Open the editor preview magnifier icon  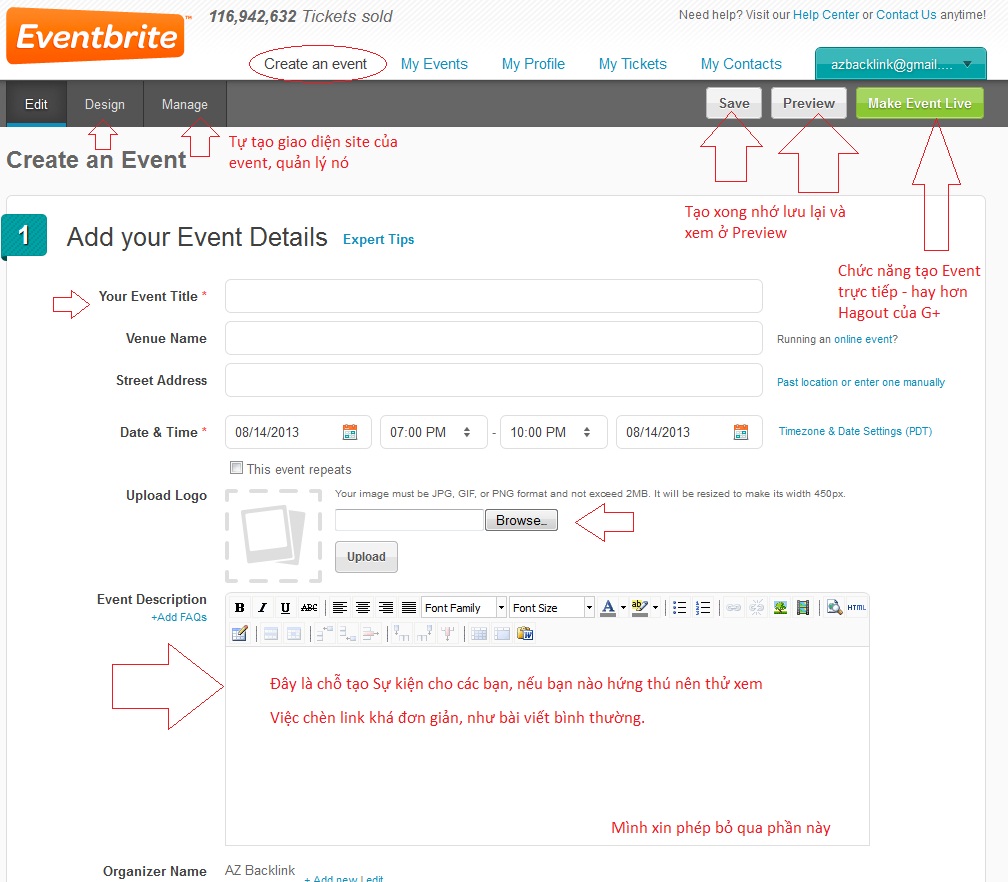(x=834, y=608)
